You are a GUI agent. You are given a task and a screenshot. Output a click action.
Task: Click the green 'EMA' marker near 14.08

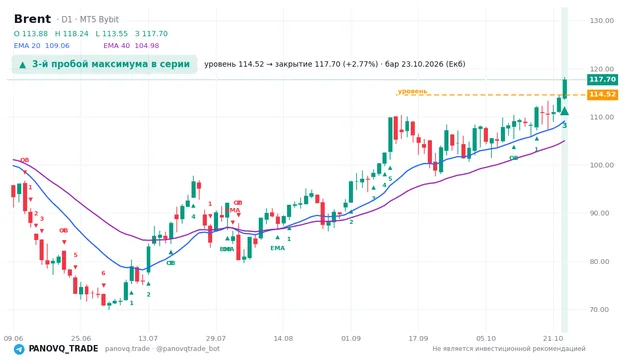coord(278,248)
